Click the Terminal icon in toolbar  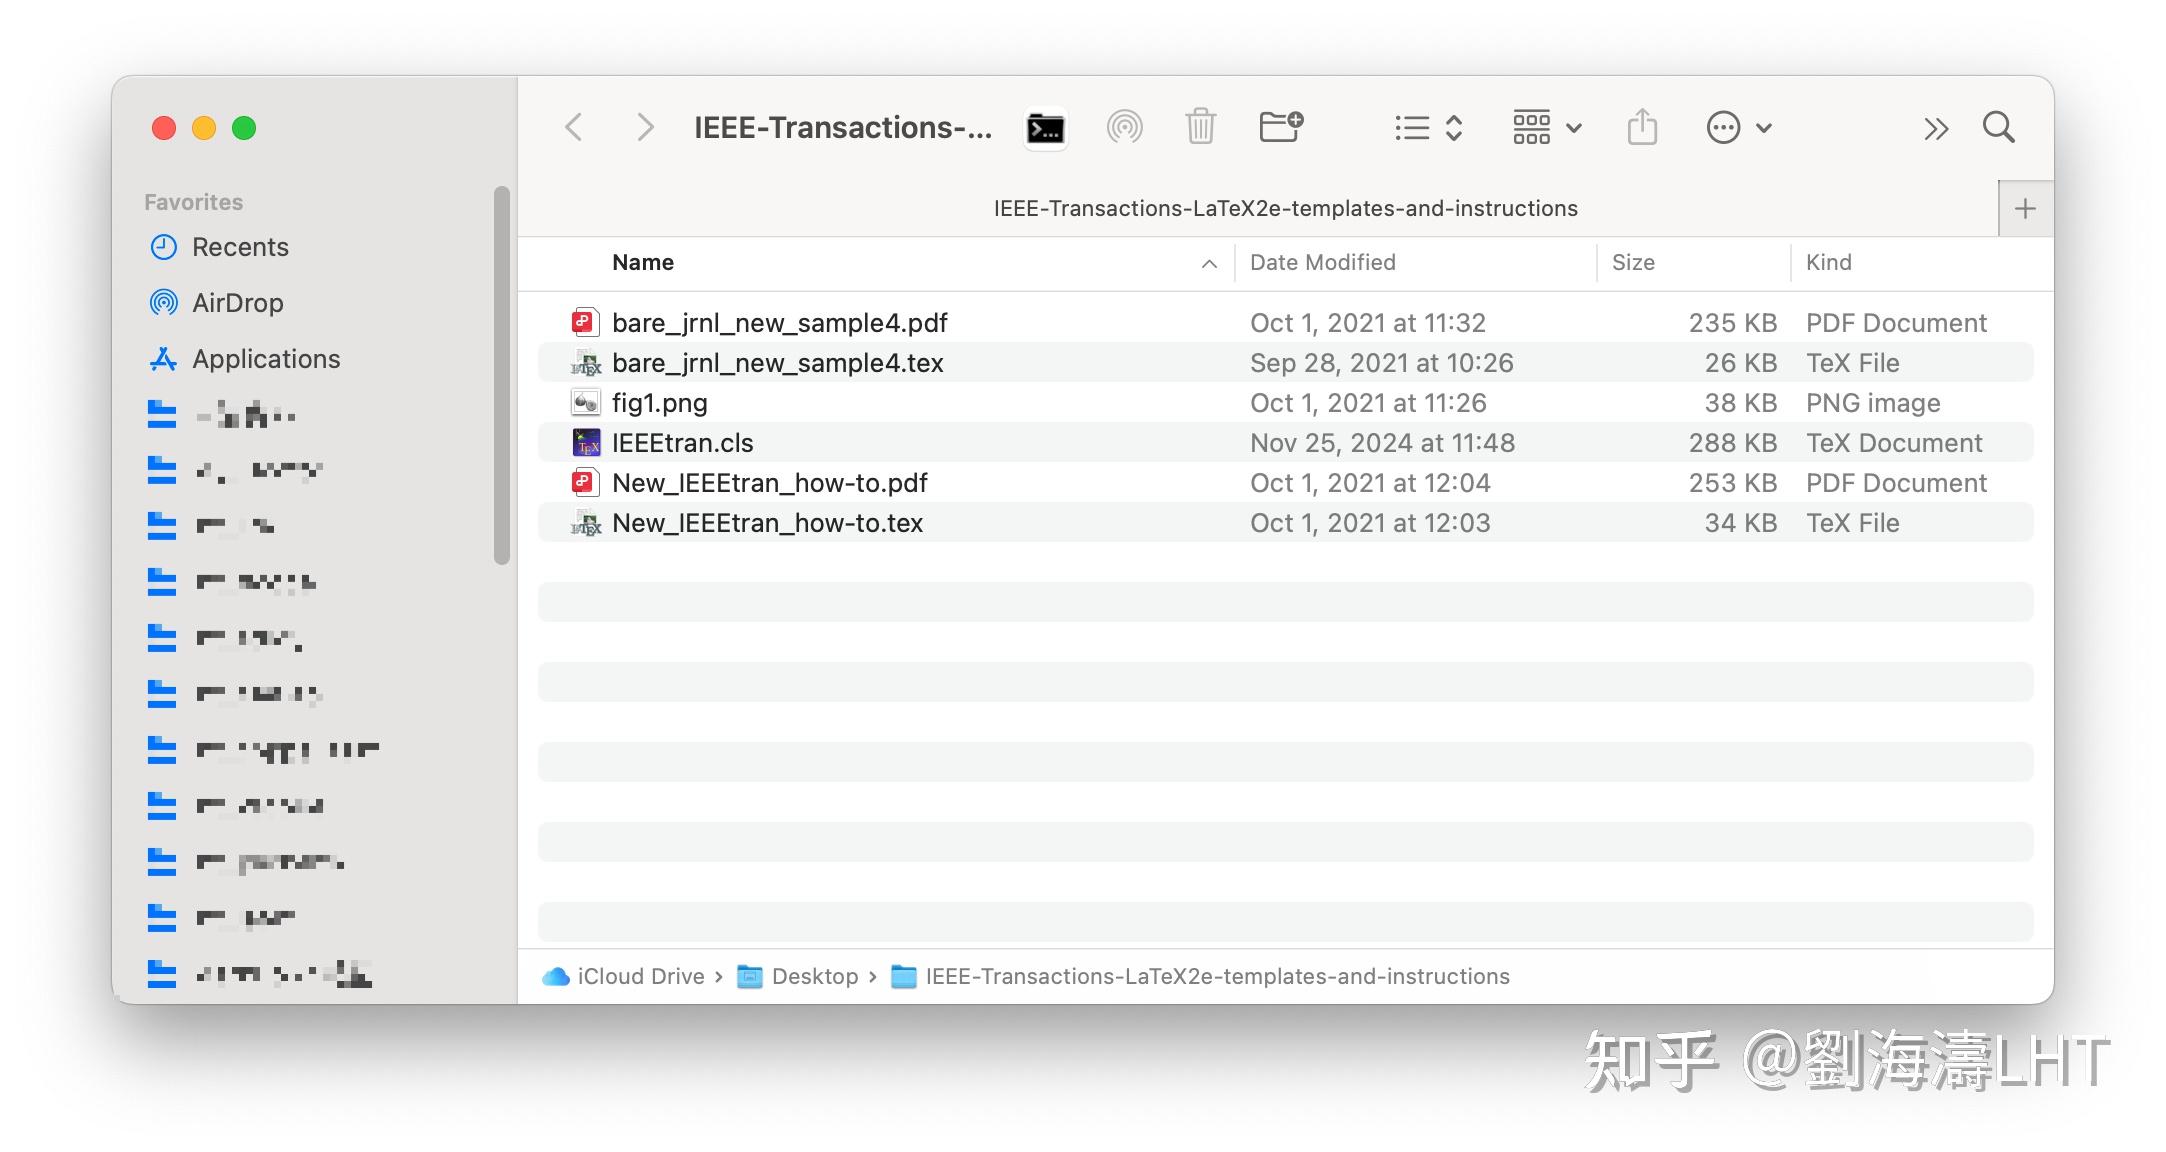1045,128
